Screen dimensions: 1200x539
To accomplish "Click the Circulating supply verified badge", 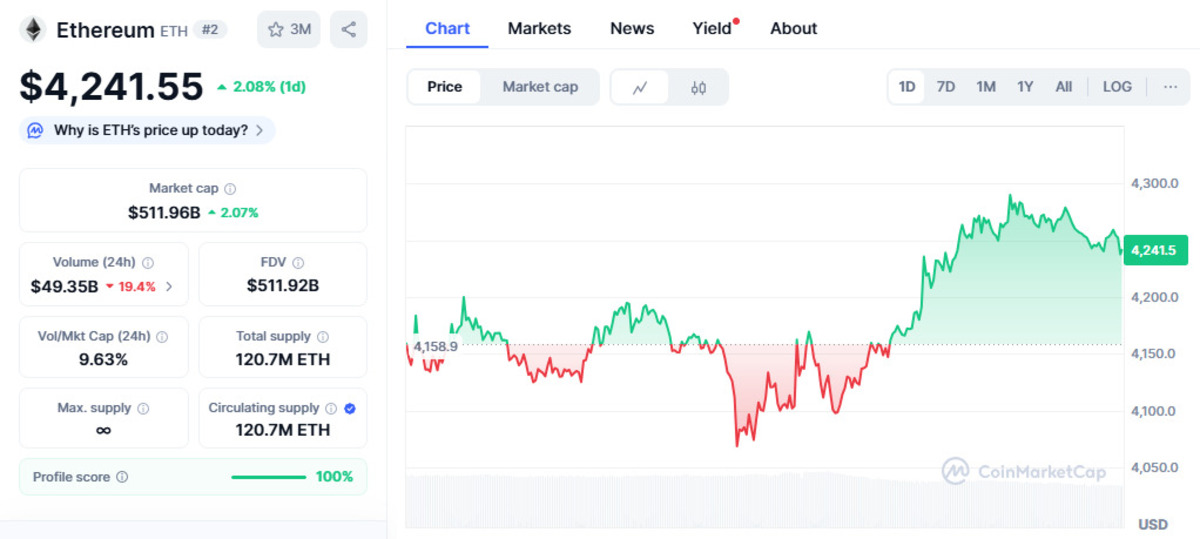I will pos(350,408).
